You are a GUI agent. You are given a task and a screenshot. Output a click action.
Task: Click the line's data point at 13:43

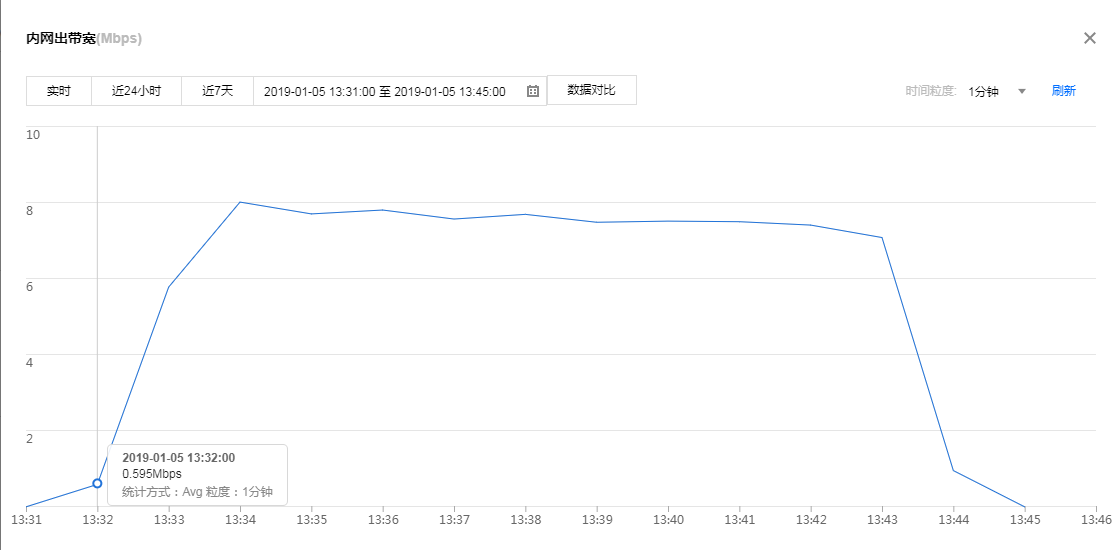pos(882,237)
